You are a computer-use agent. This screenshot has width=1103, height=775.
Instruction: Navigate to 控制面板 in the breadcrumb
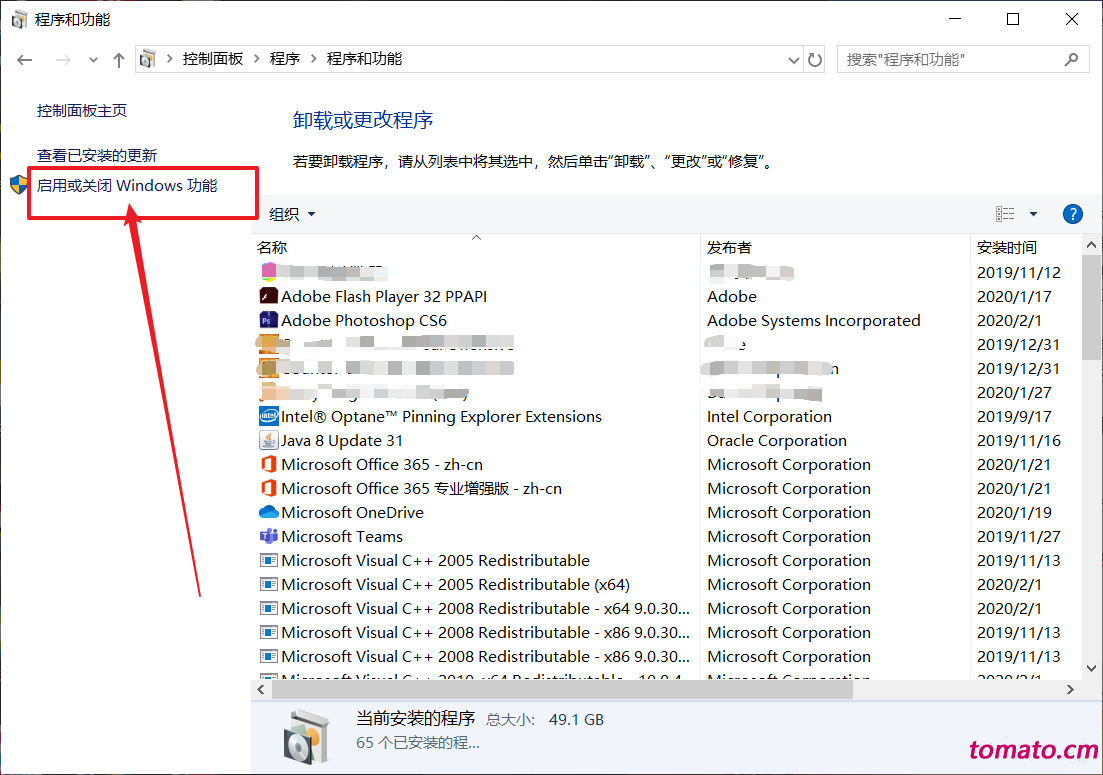coord(213,59)
